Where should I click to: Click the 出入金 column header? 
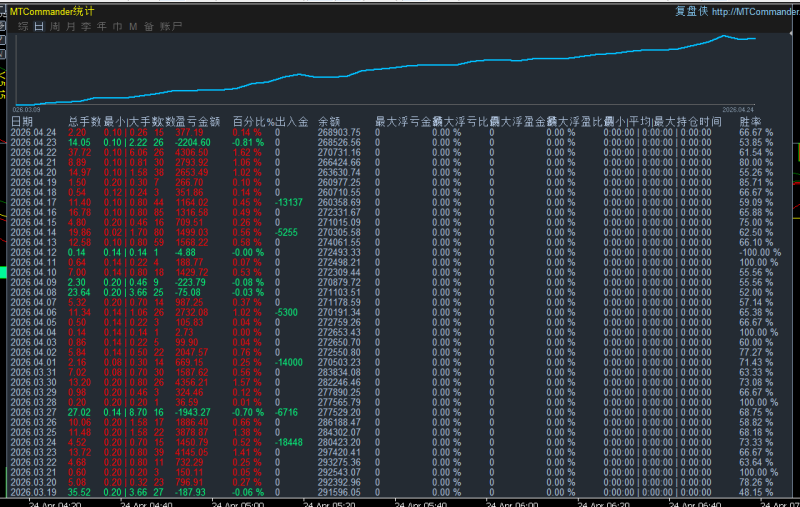pos(292,121)
